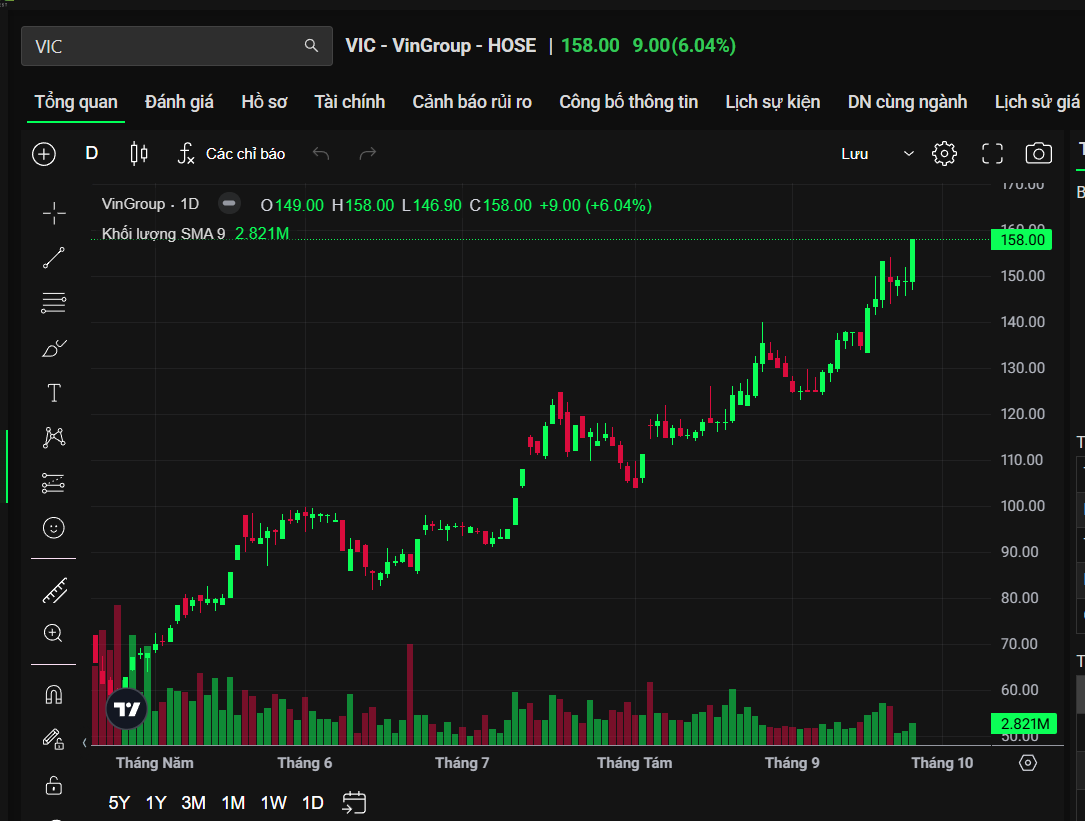Toggle lock all drawings padlock

point(54,786)
